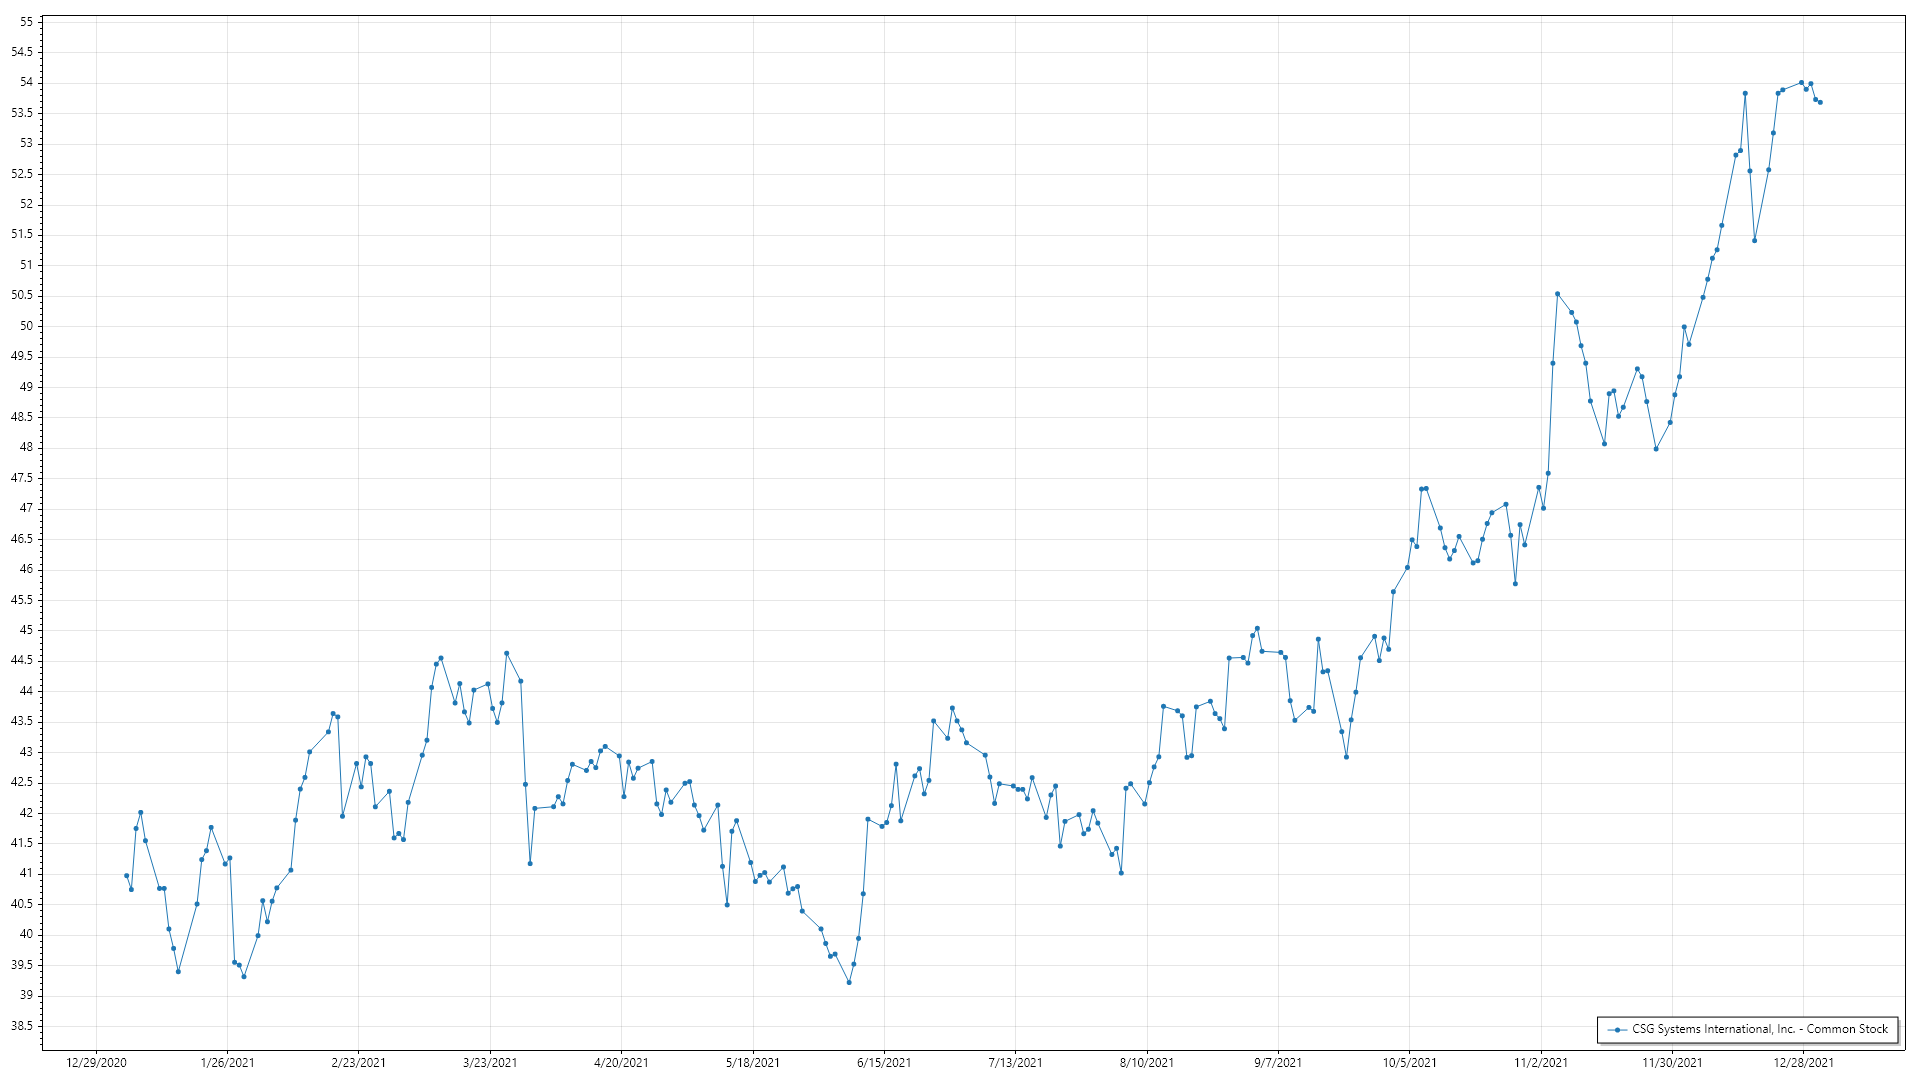Click the 12/29/2020 x-axis date label
The width and height of the screenshot is (1920, 1080).
[96, 1062]
